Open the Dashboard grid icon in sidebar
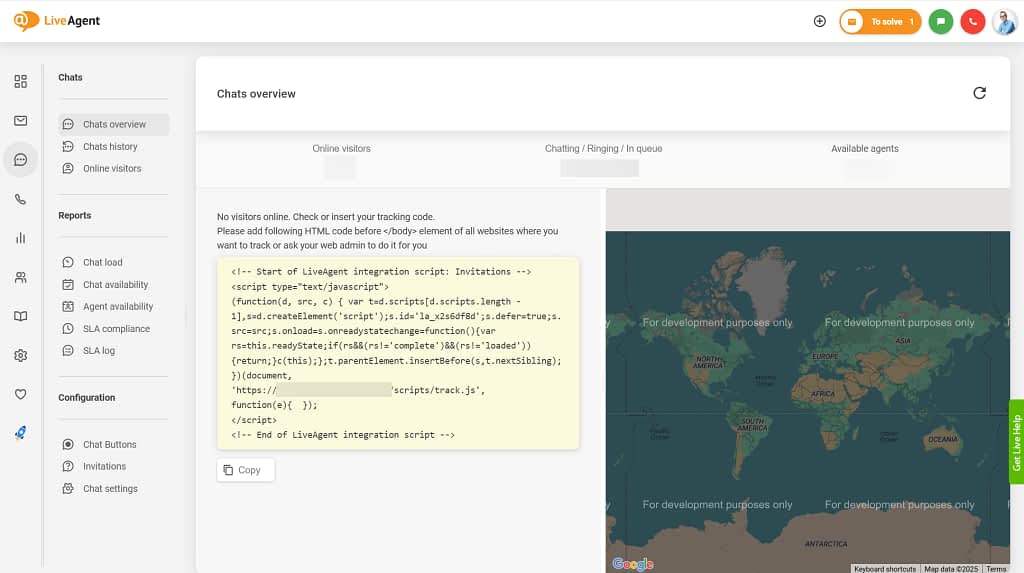The width and height of the screenshot is (1024, 573). pos(20,81)
